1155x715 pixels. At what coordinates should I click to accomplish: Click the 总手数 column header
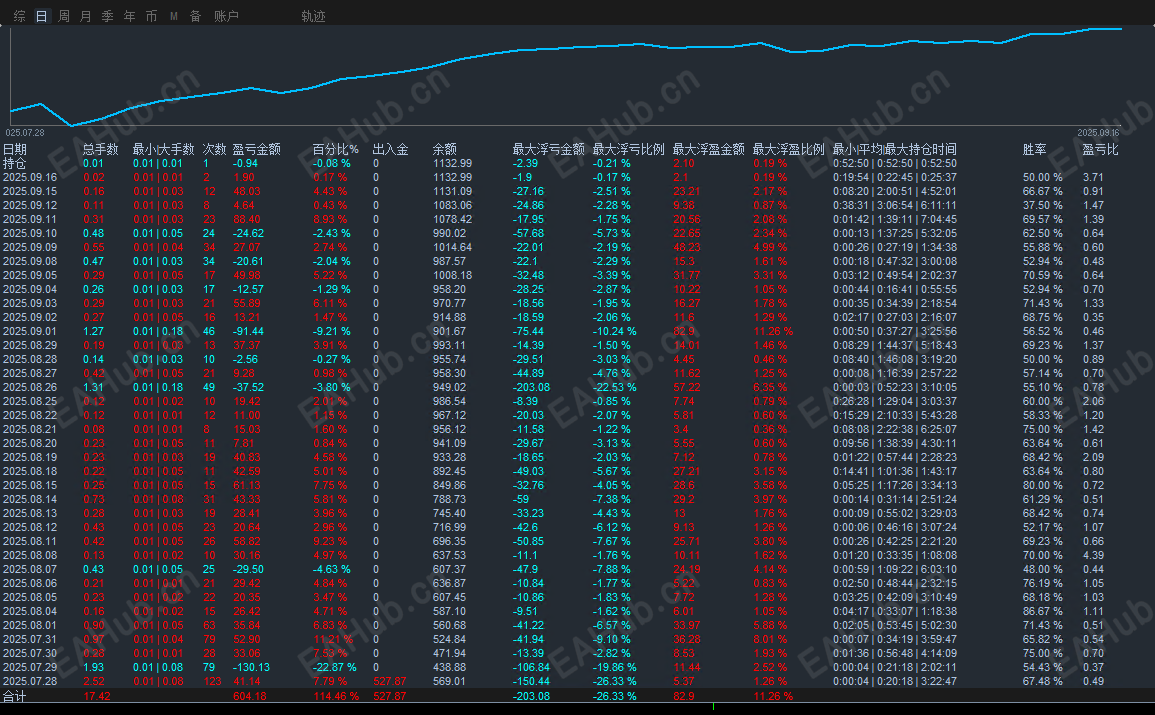click(100, 149)
